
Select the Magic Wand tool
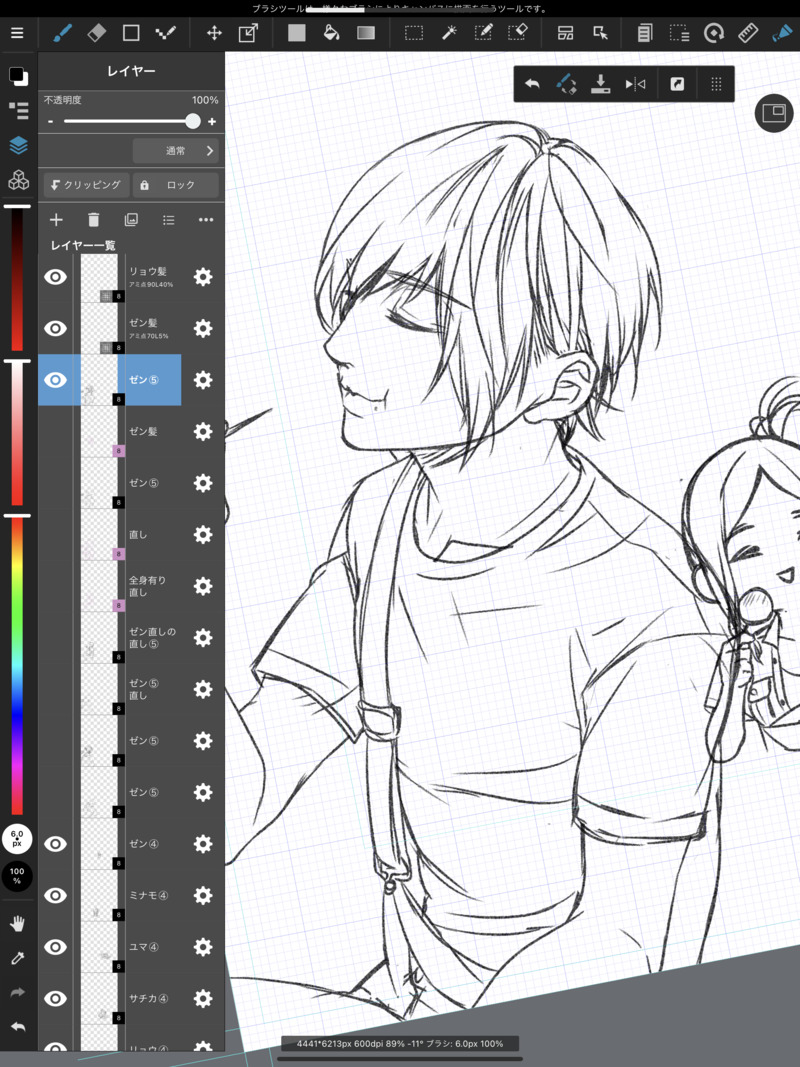(x=449, y=33)
